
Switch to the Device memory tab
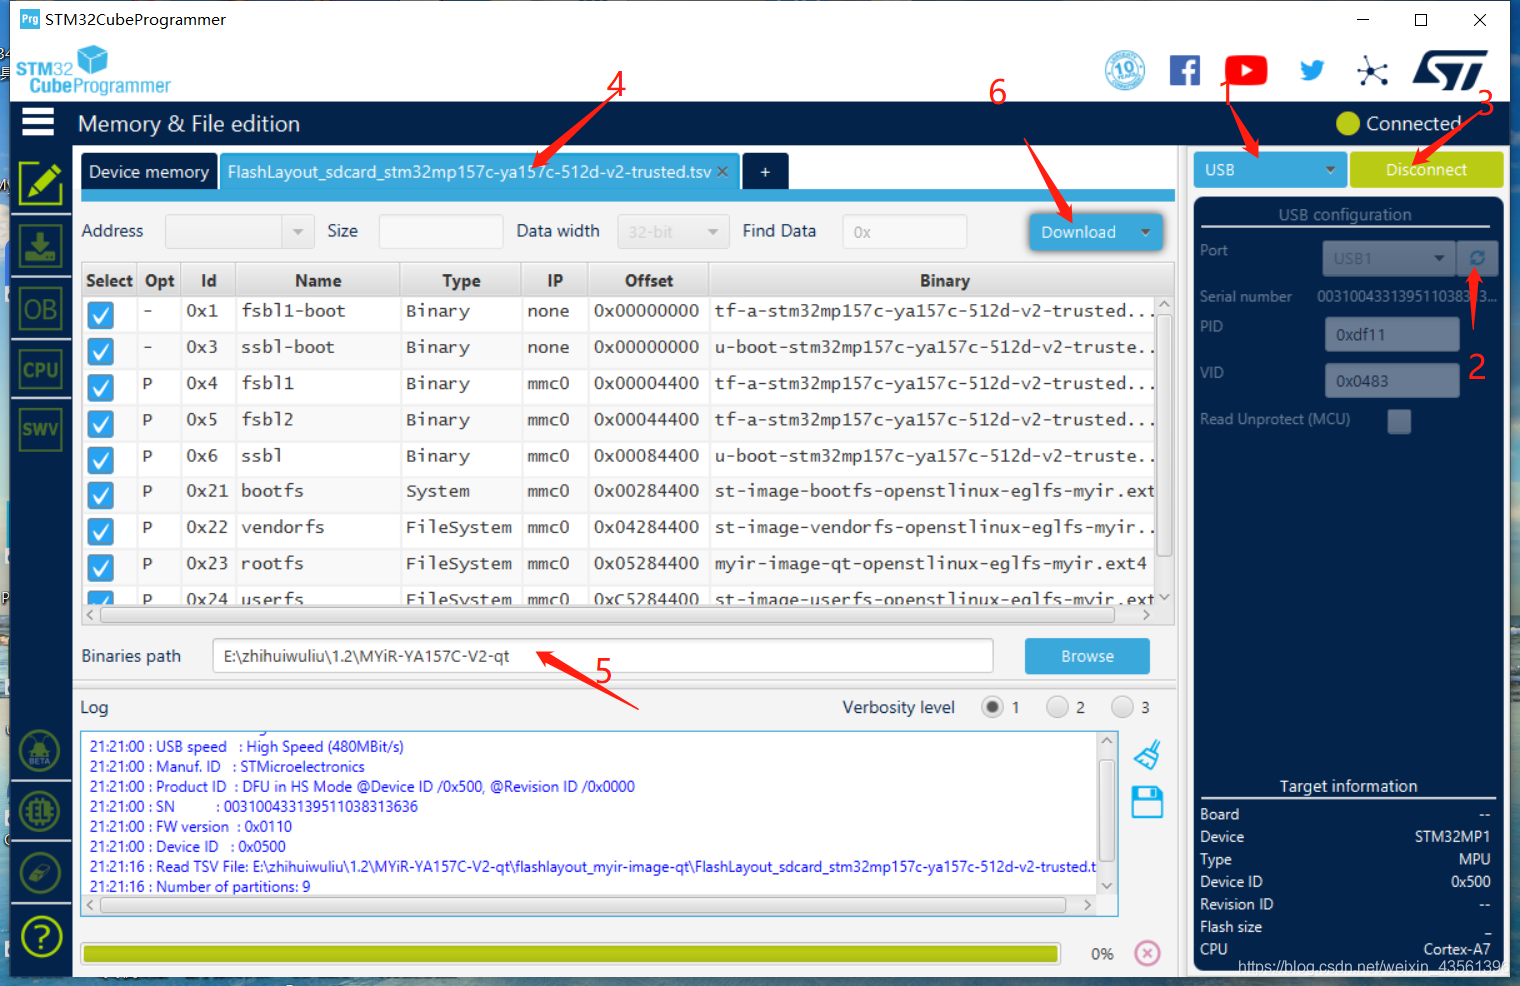click(149, 172)
